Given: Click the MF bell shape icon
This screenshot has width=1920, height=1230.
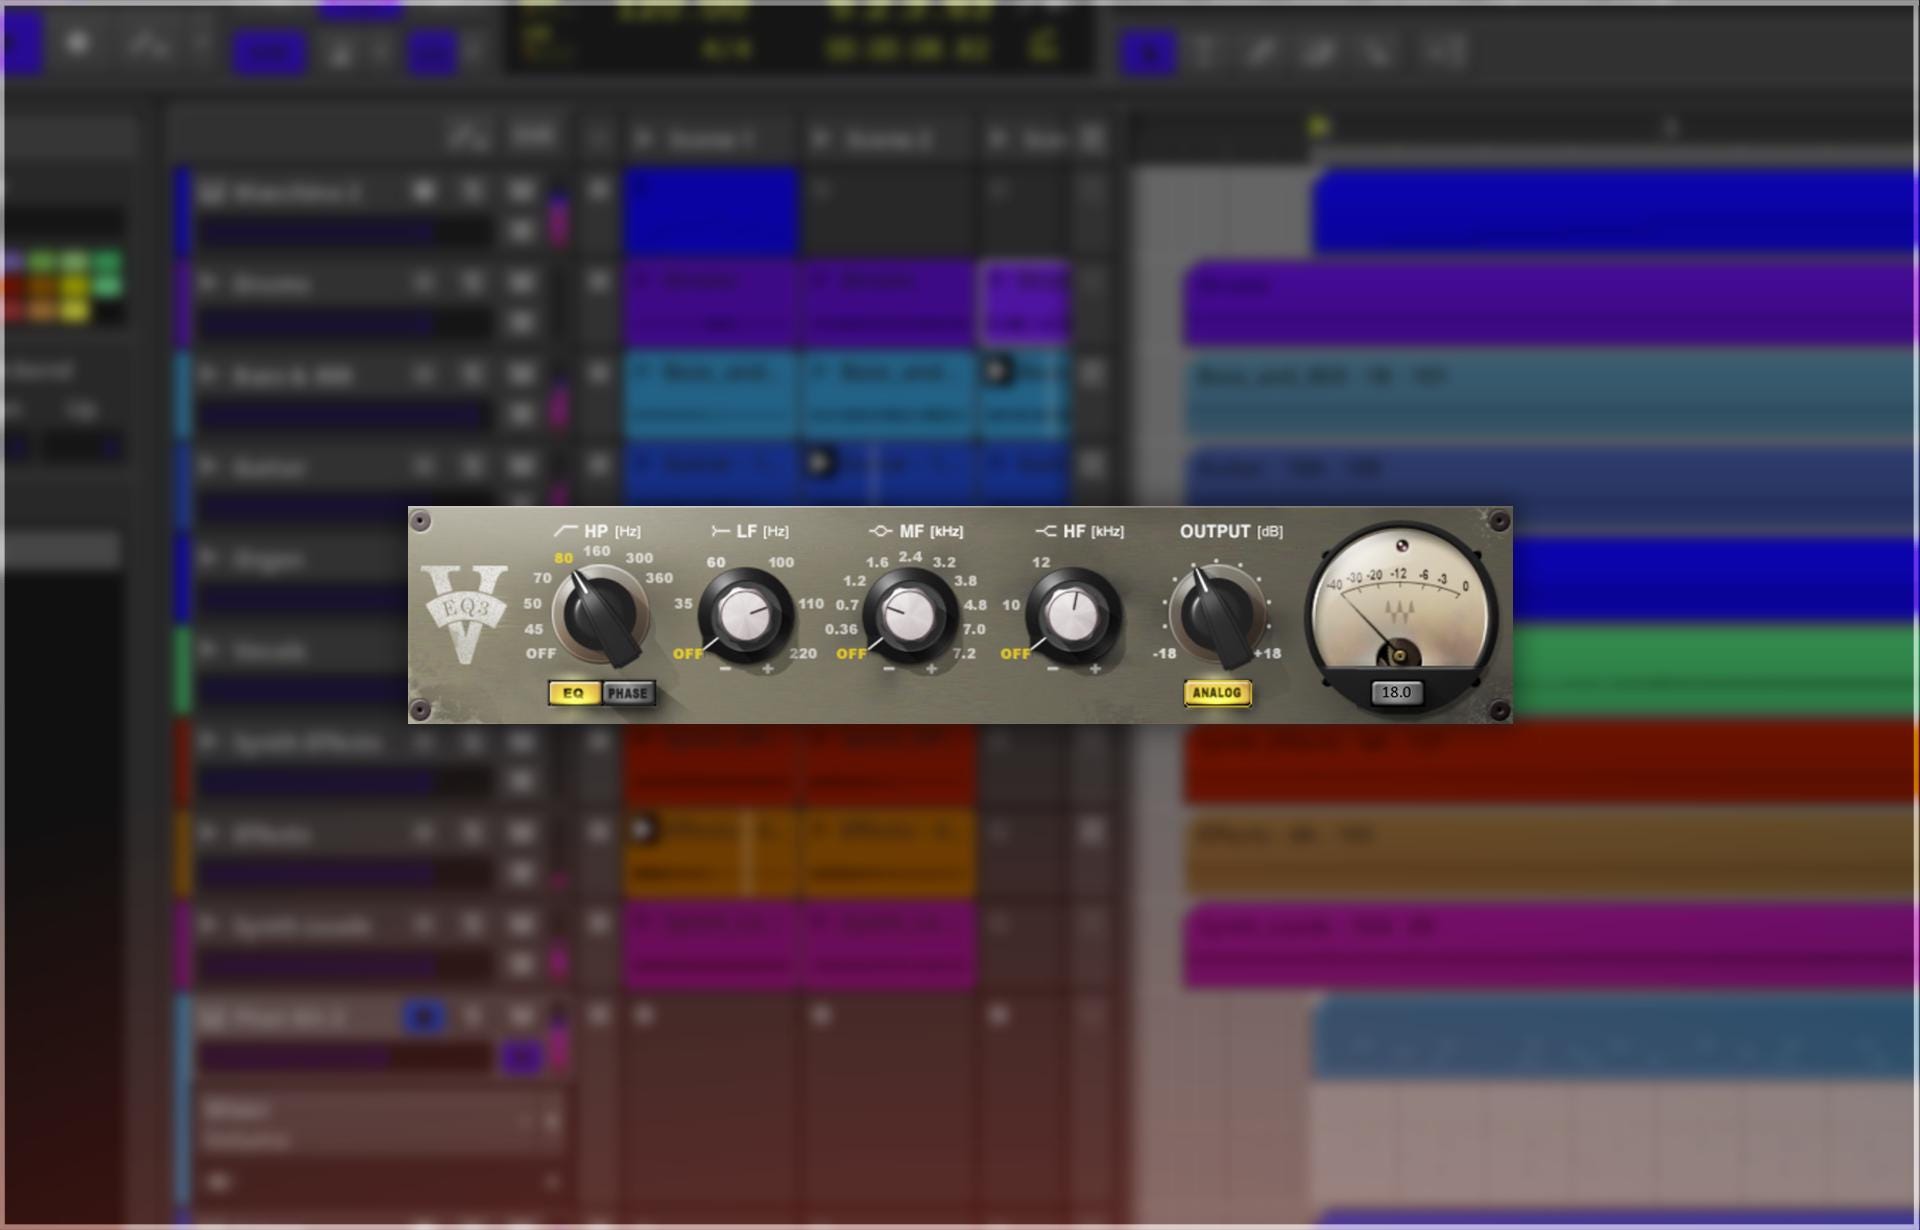Looking at the screenshot, I should [880, 531].
